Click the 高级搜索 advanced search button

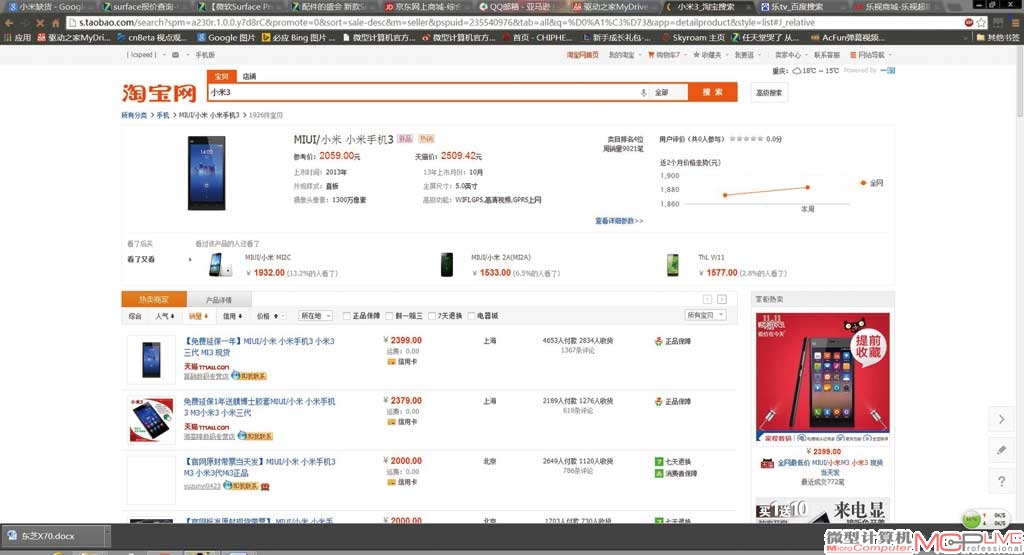[x=769, y=93]
